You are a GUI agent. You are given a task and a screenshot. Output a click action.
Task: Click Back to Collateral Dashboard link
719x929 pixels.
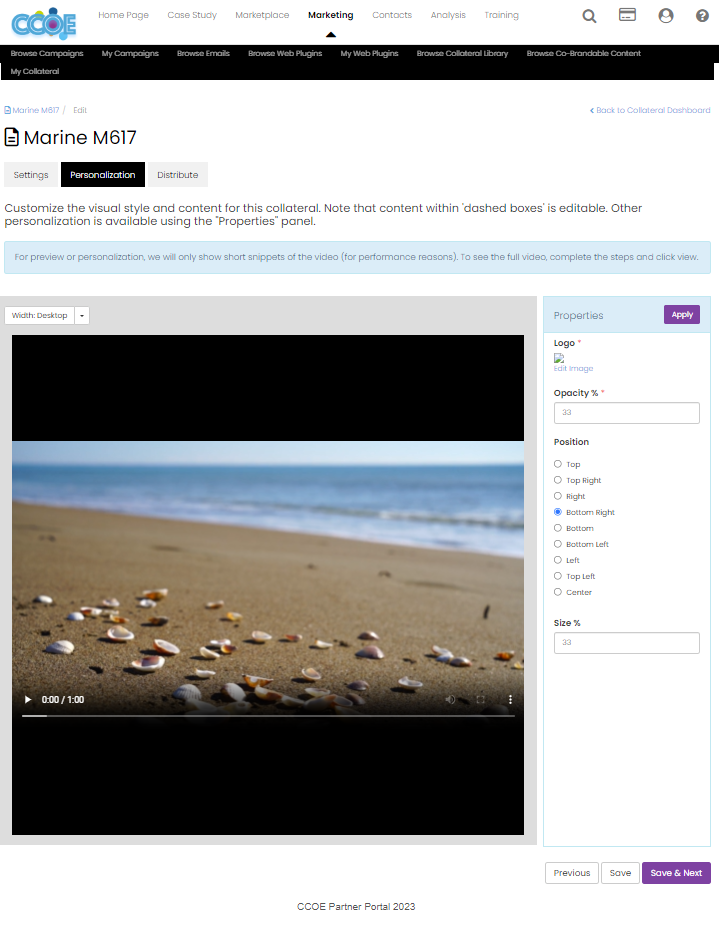650,110
